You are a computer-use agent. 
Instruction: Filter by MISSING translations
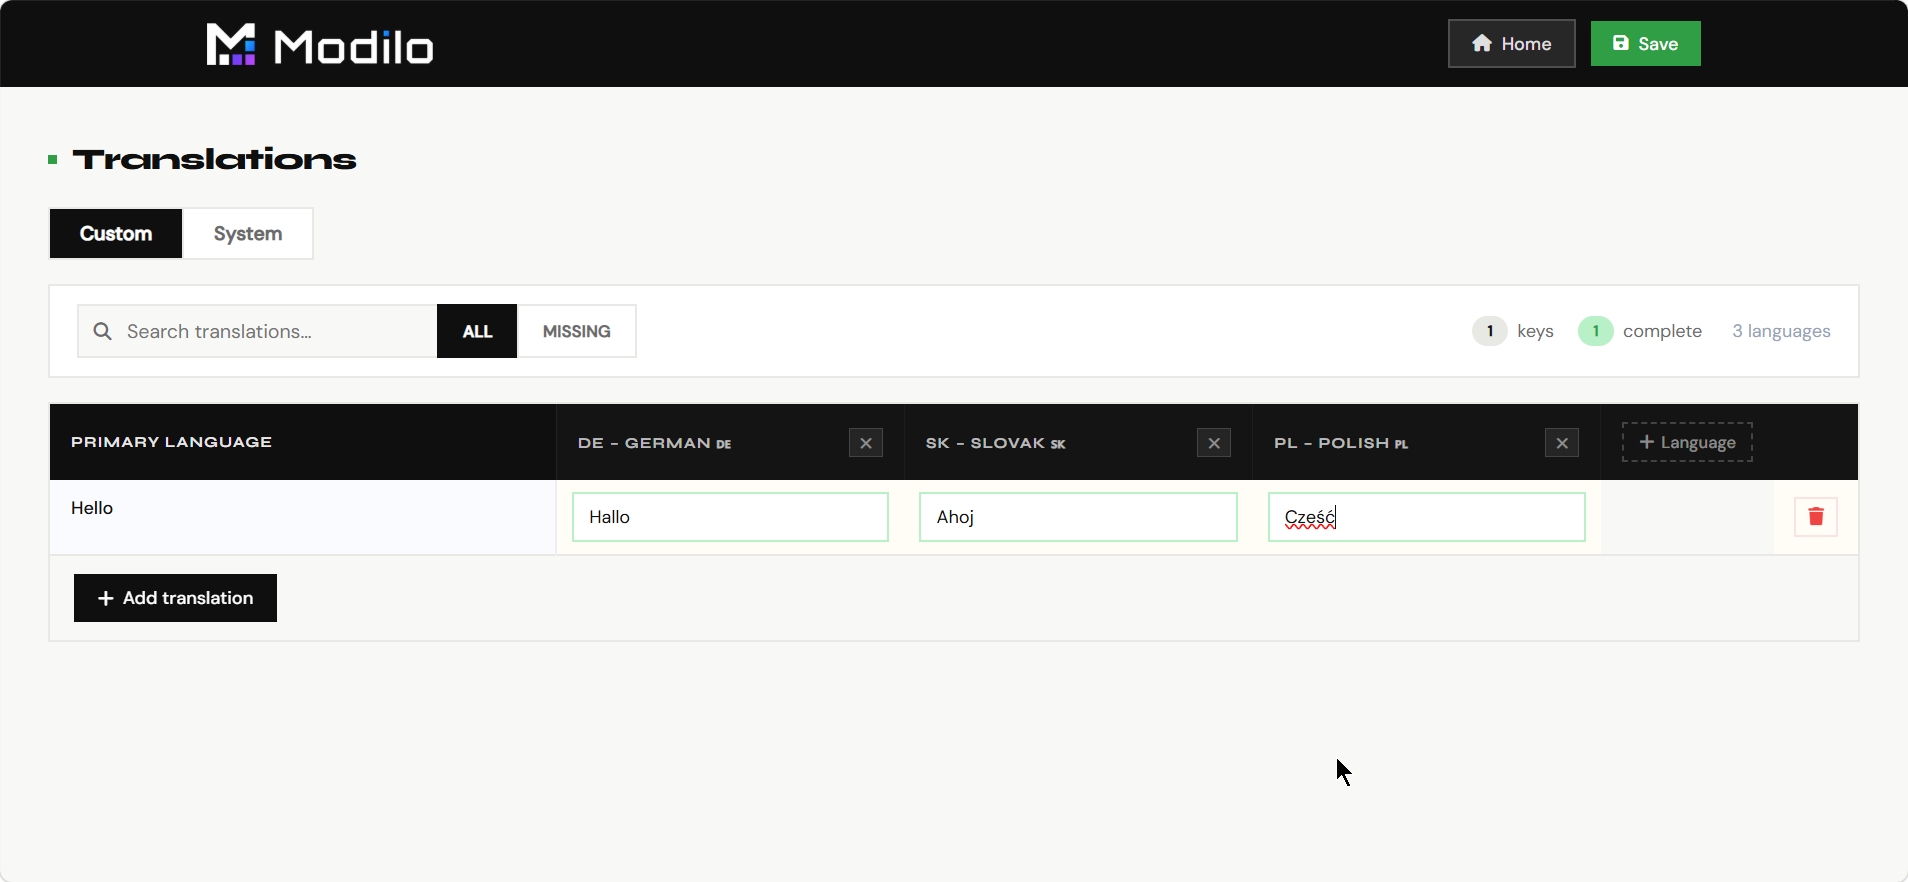click(577, 331)
